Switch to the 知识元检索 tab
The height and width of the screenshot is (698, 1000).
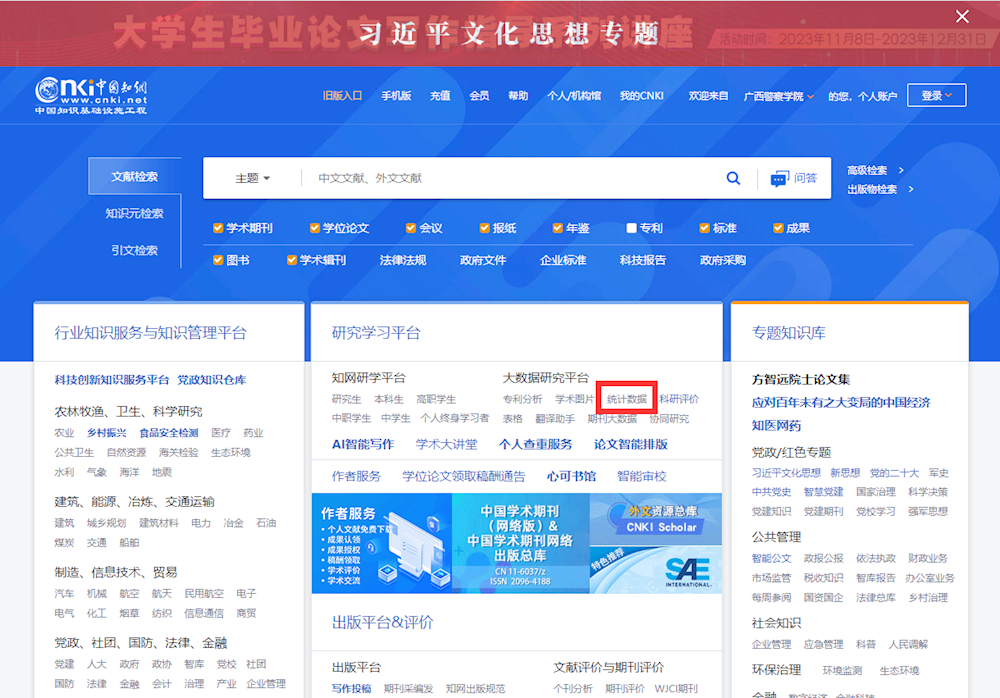pyautogui.click(x=134, y=213)
